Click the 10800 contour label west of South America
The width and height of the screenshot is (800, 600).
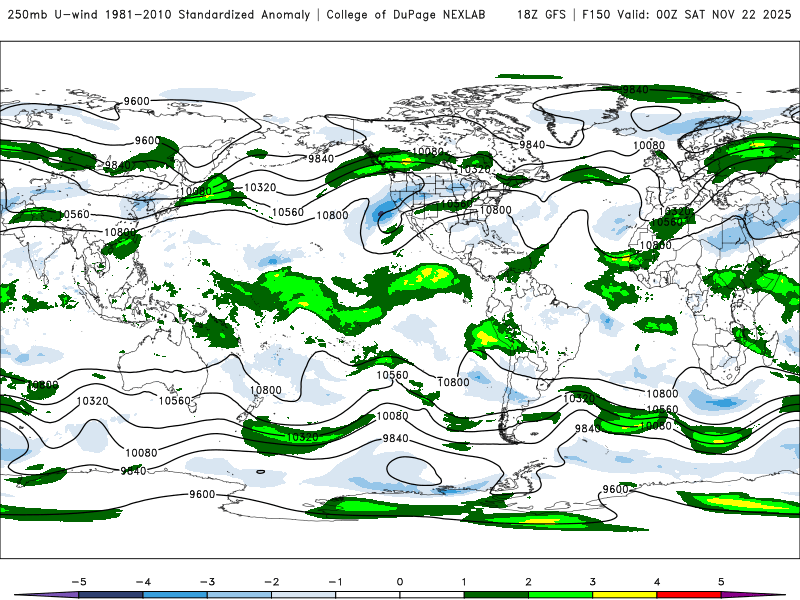tap(453, 382)
